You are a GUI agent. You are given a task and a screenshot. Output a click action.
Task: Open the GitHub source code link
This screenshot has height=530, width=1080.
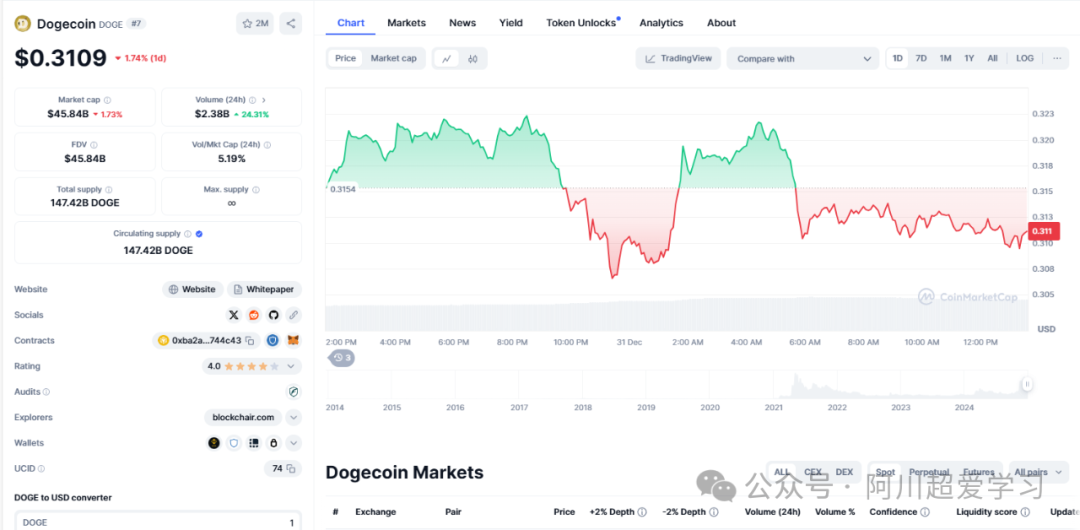pos(274,315)
